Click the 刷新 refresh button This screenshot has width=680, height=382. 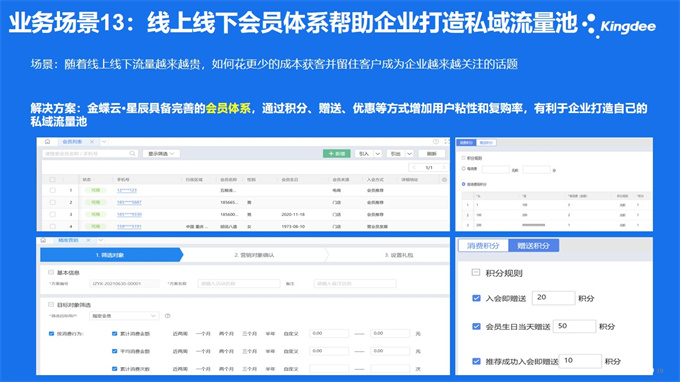432,153
